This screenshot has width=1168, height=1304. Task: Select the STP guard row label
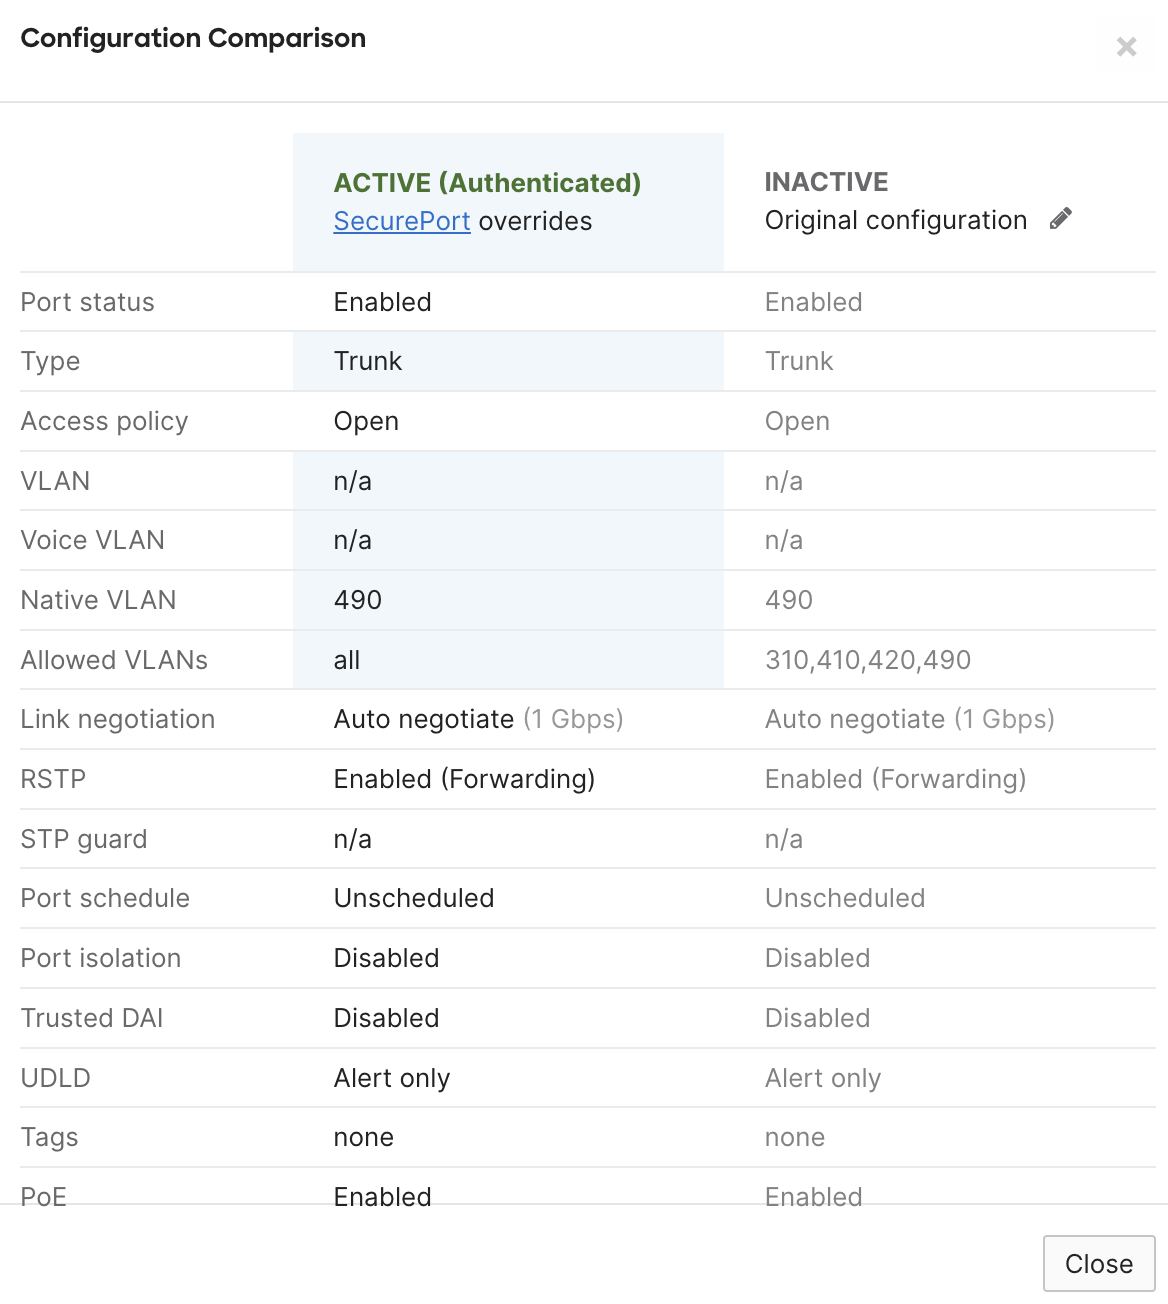pos(84,839)
